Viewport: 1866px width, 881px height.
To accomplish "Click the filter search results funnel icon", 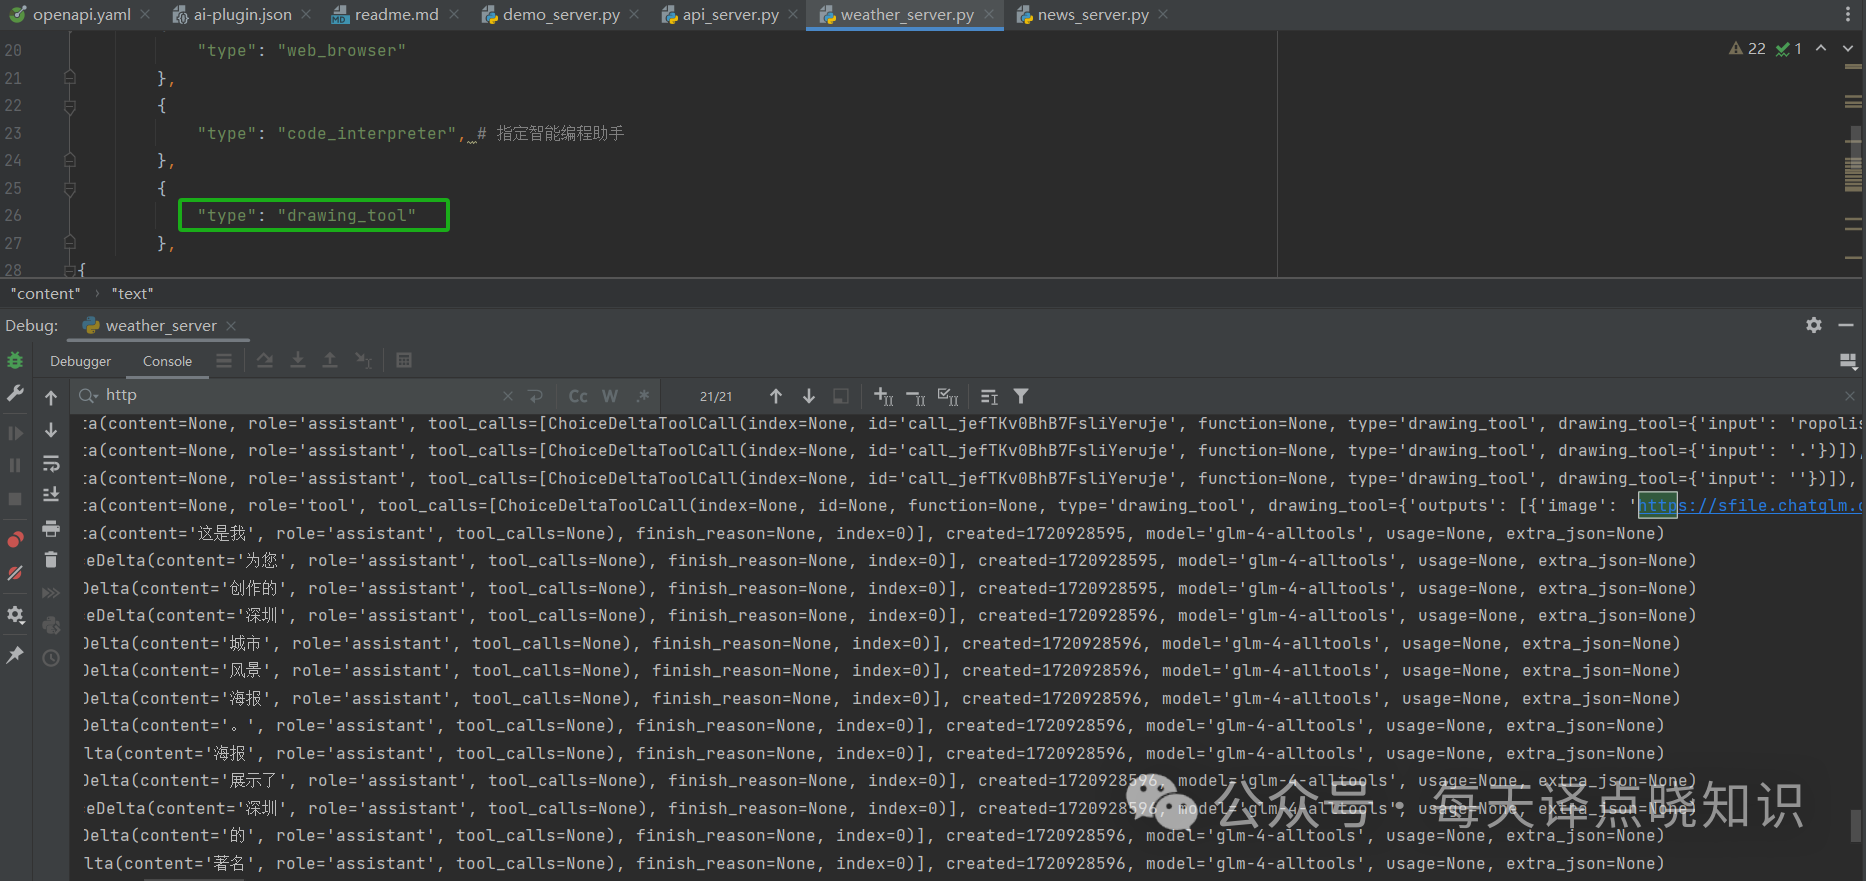I will [1021, 396].
